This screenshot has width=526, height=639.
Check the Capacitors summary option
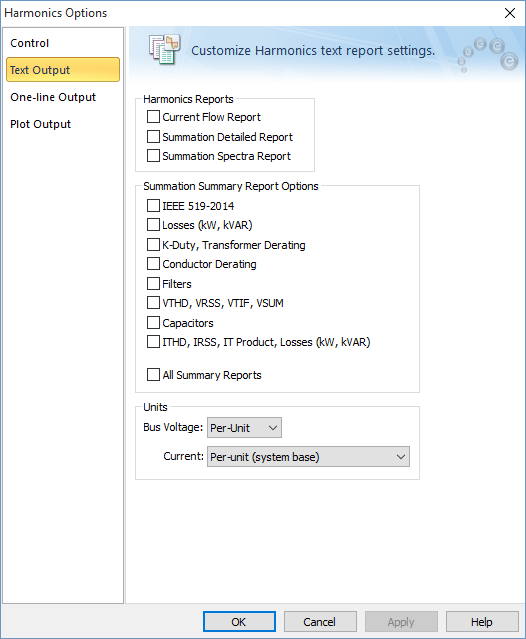point(153,323)
